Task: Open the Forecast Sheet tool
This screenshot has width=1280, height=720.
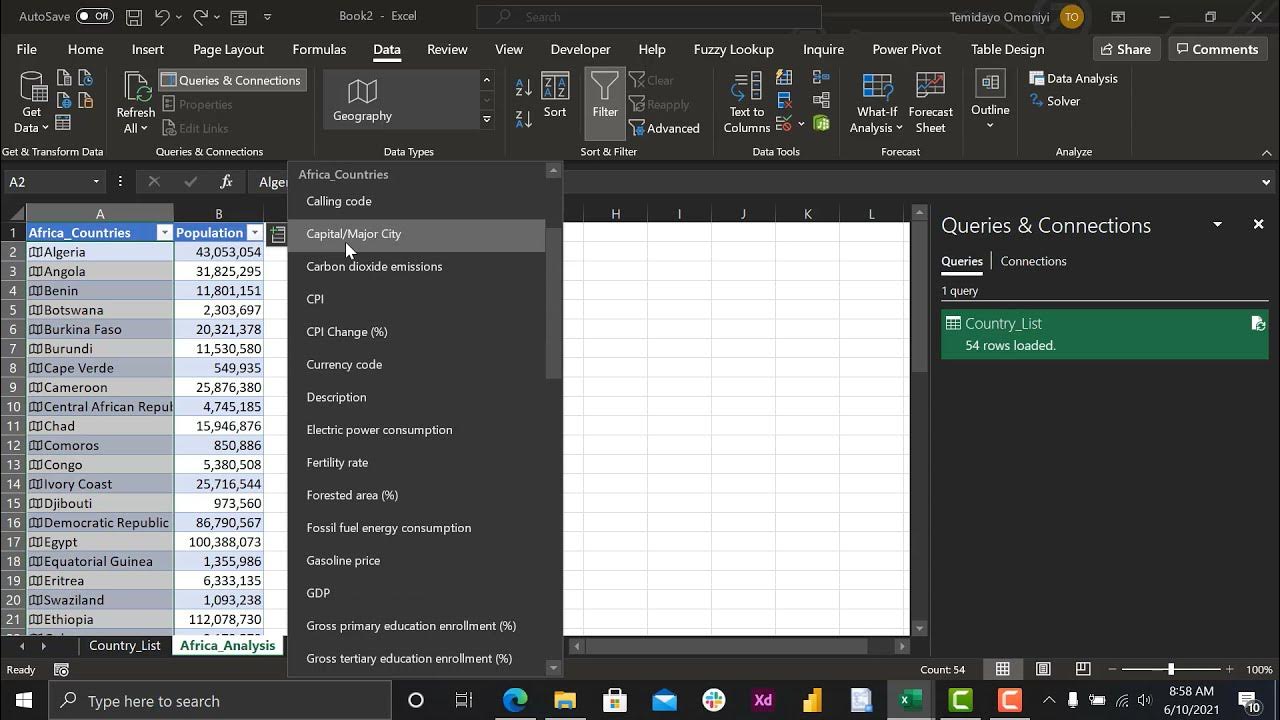Action: (930, 103)
